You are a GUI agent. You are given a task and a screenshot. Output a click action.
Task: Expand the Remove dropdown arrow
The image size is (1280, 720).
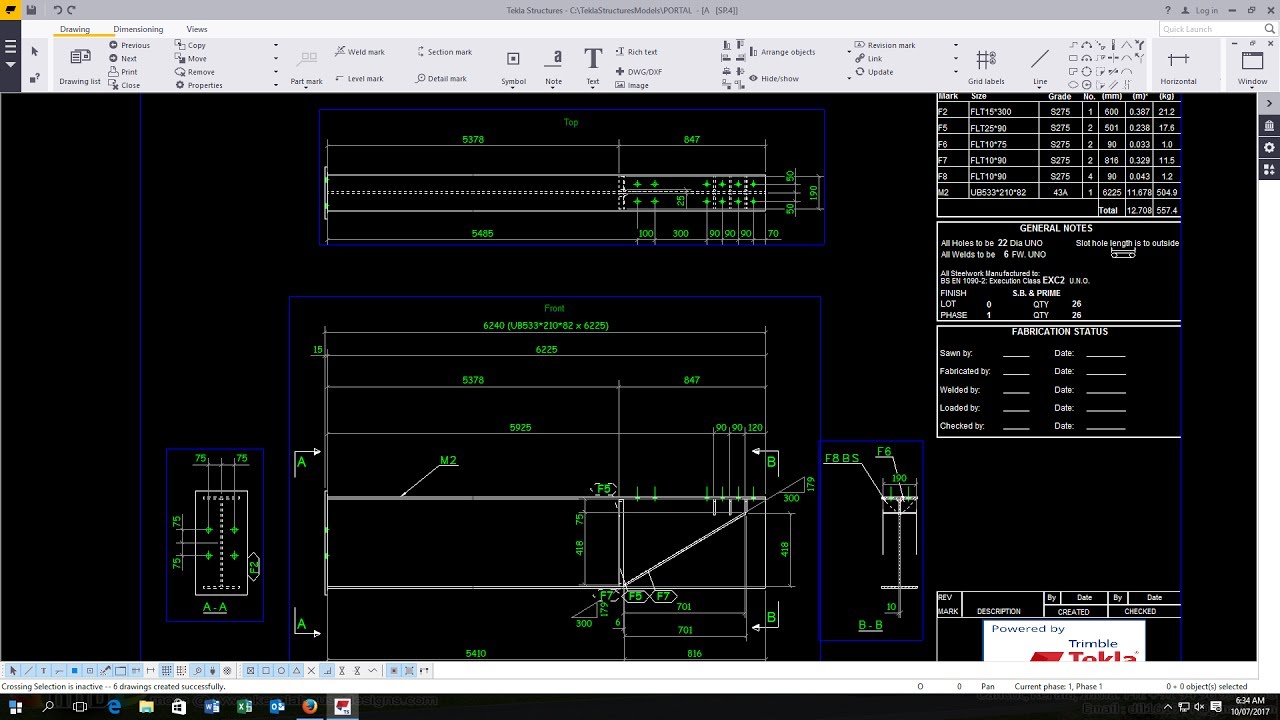point(276,72)
